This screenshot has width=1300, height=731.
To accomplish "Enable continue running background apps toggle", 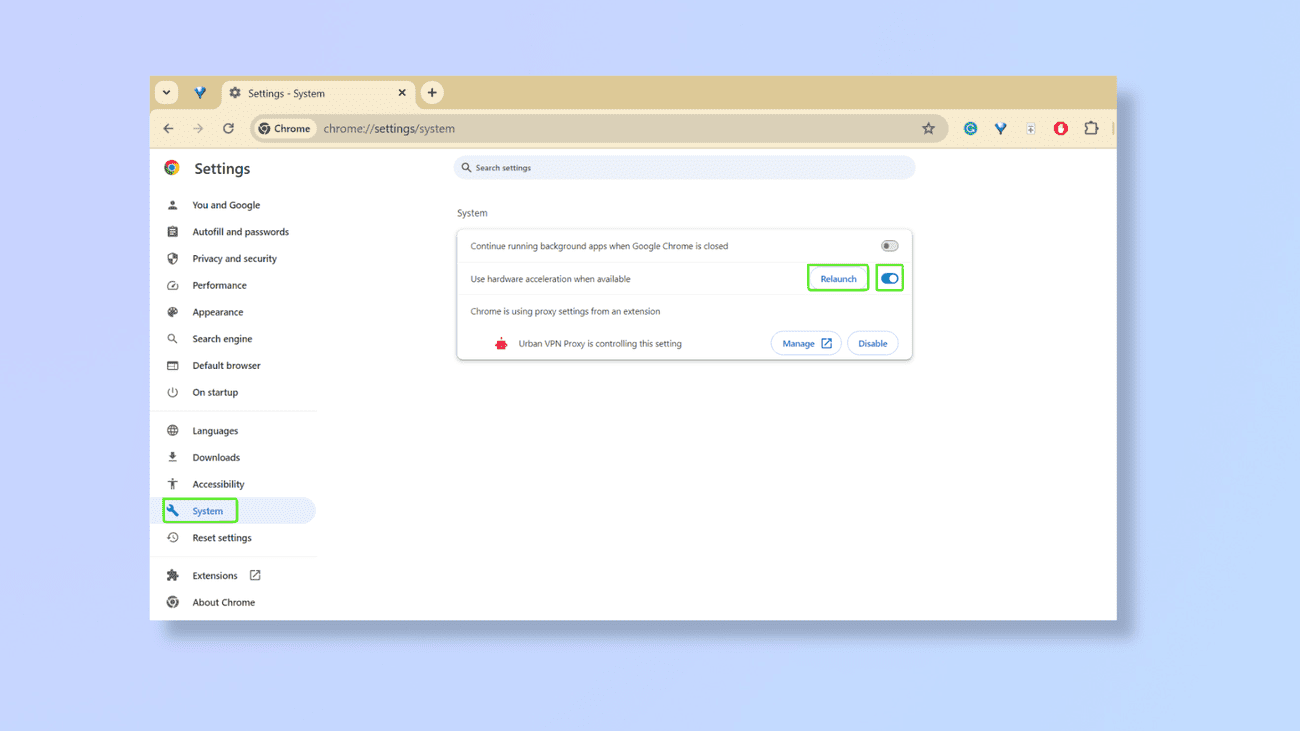I will 889,246.
